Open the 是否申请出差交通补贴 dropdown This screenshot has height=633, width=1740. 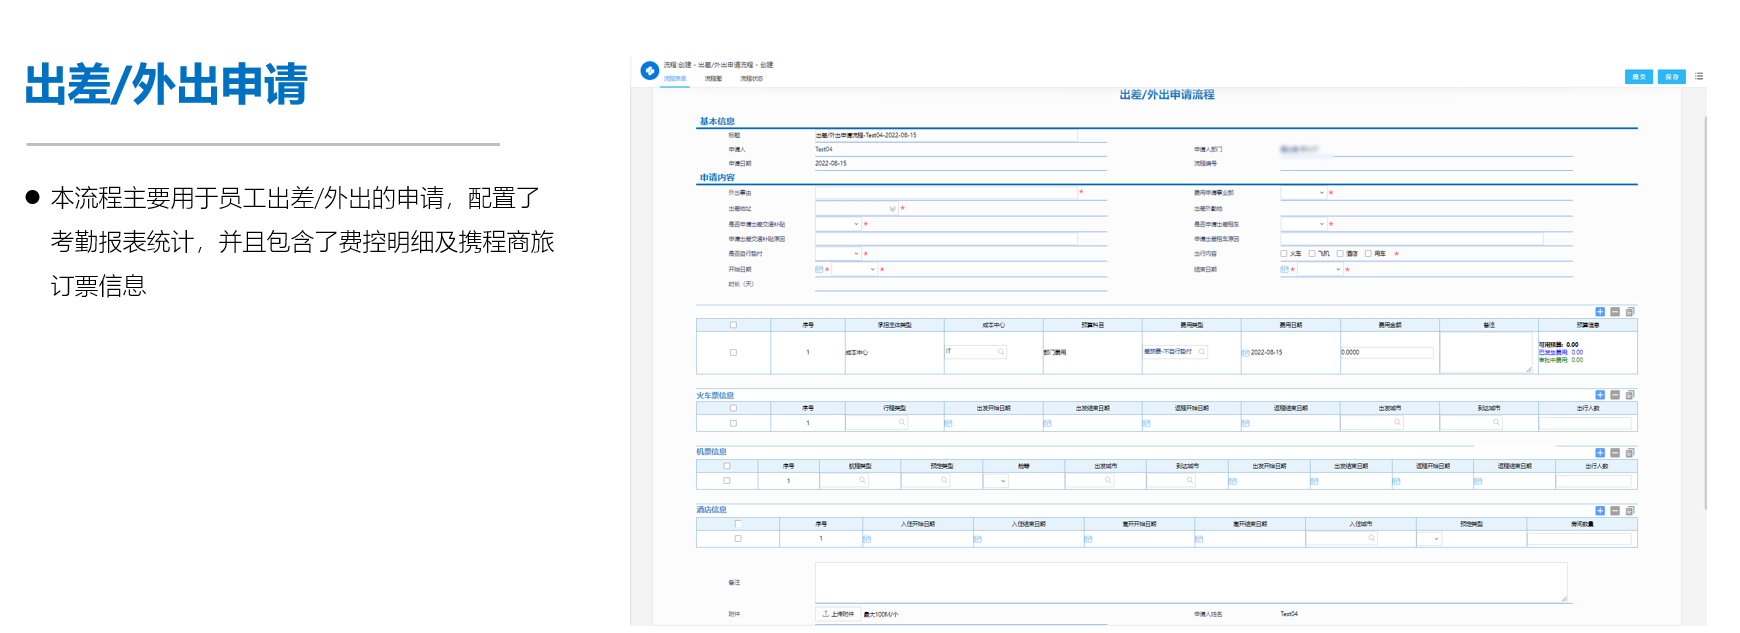[838, 224]
